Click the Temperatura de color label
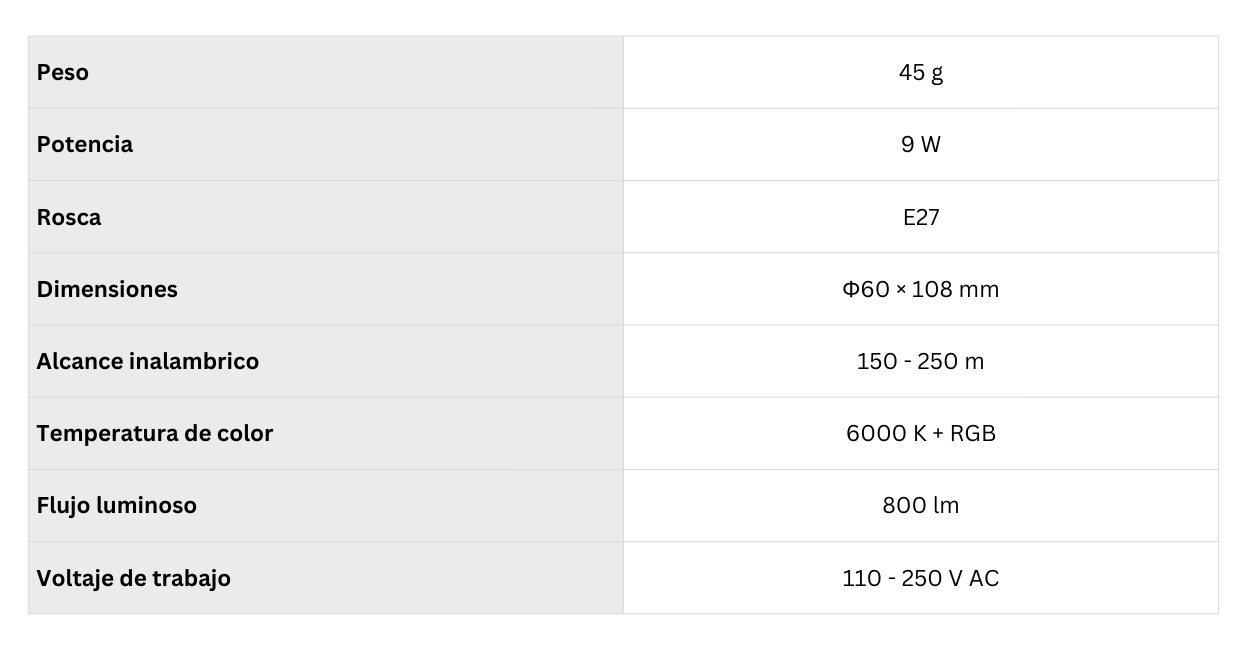This screenshot has width=1250, height=650. coord(155,433)
